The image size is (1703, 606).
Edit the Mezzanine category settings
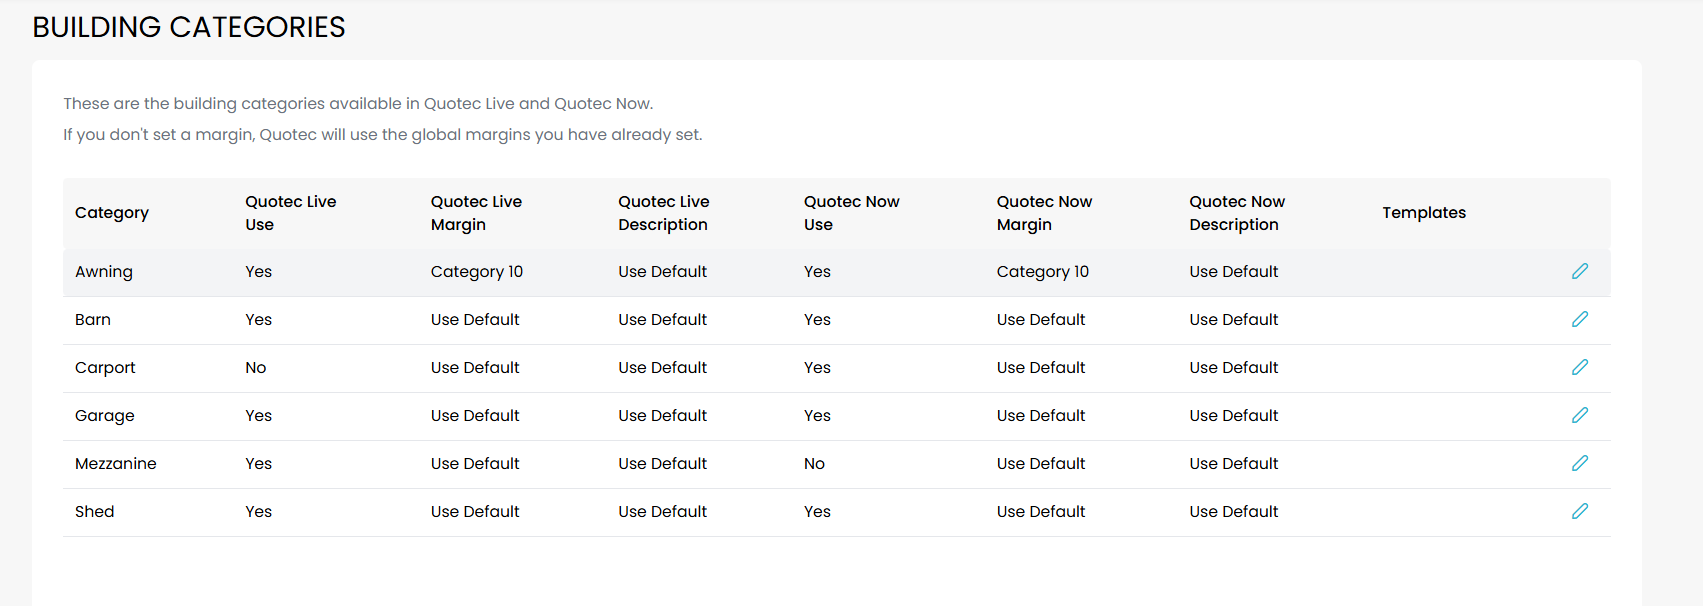coord(1579,463)
